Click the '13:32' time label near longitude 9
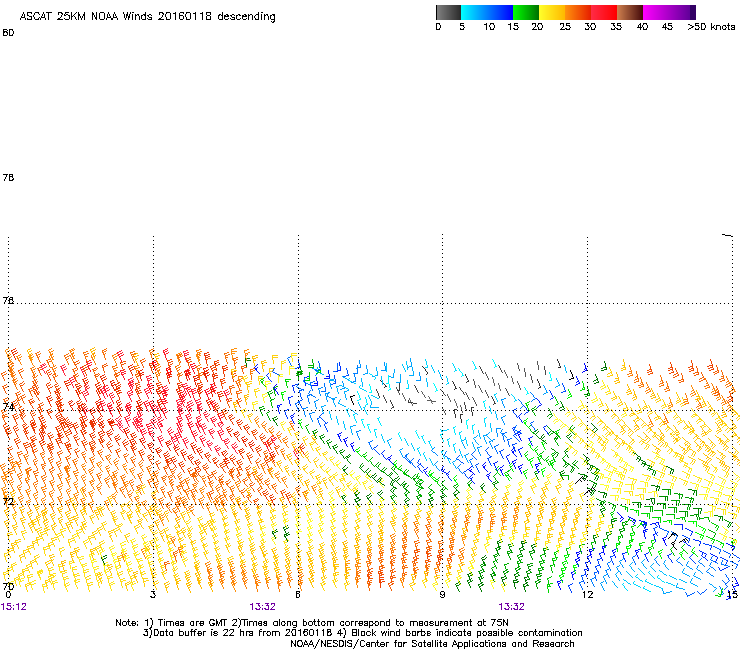The image size is (740, 650). 512,607
